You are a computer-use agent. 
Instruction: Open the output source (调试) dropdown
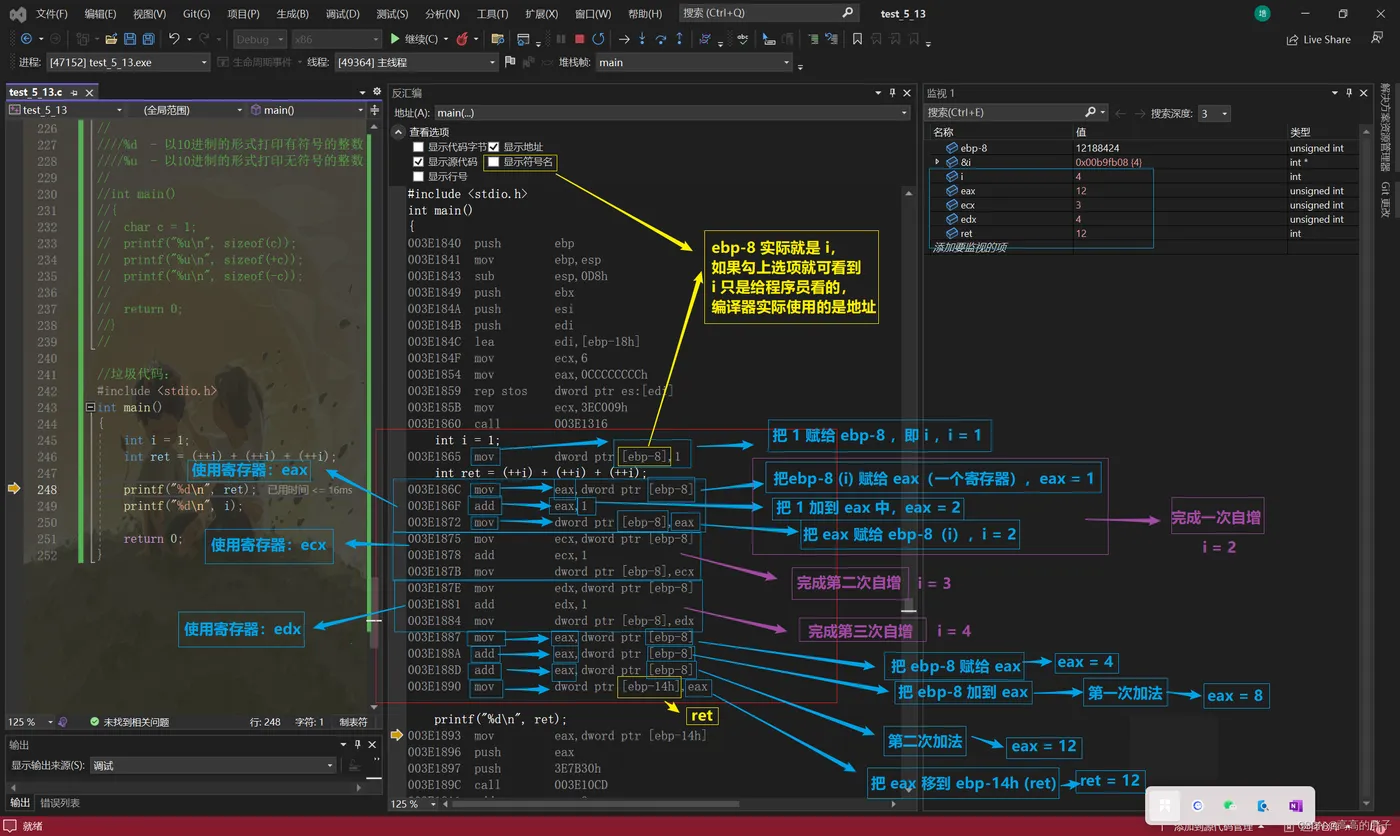click(x=330, y=765)
